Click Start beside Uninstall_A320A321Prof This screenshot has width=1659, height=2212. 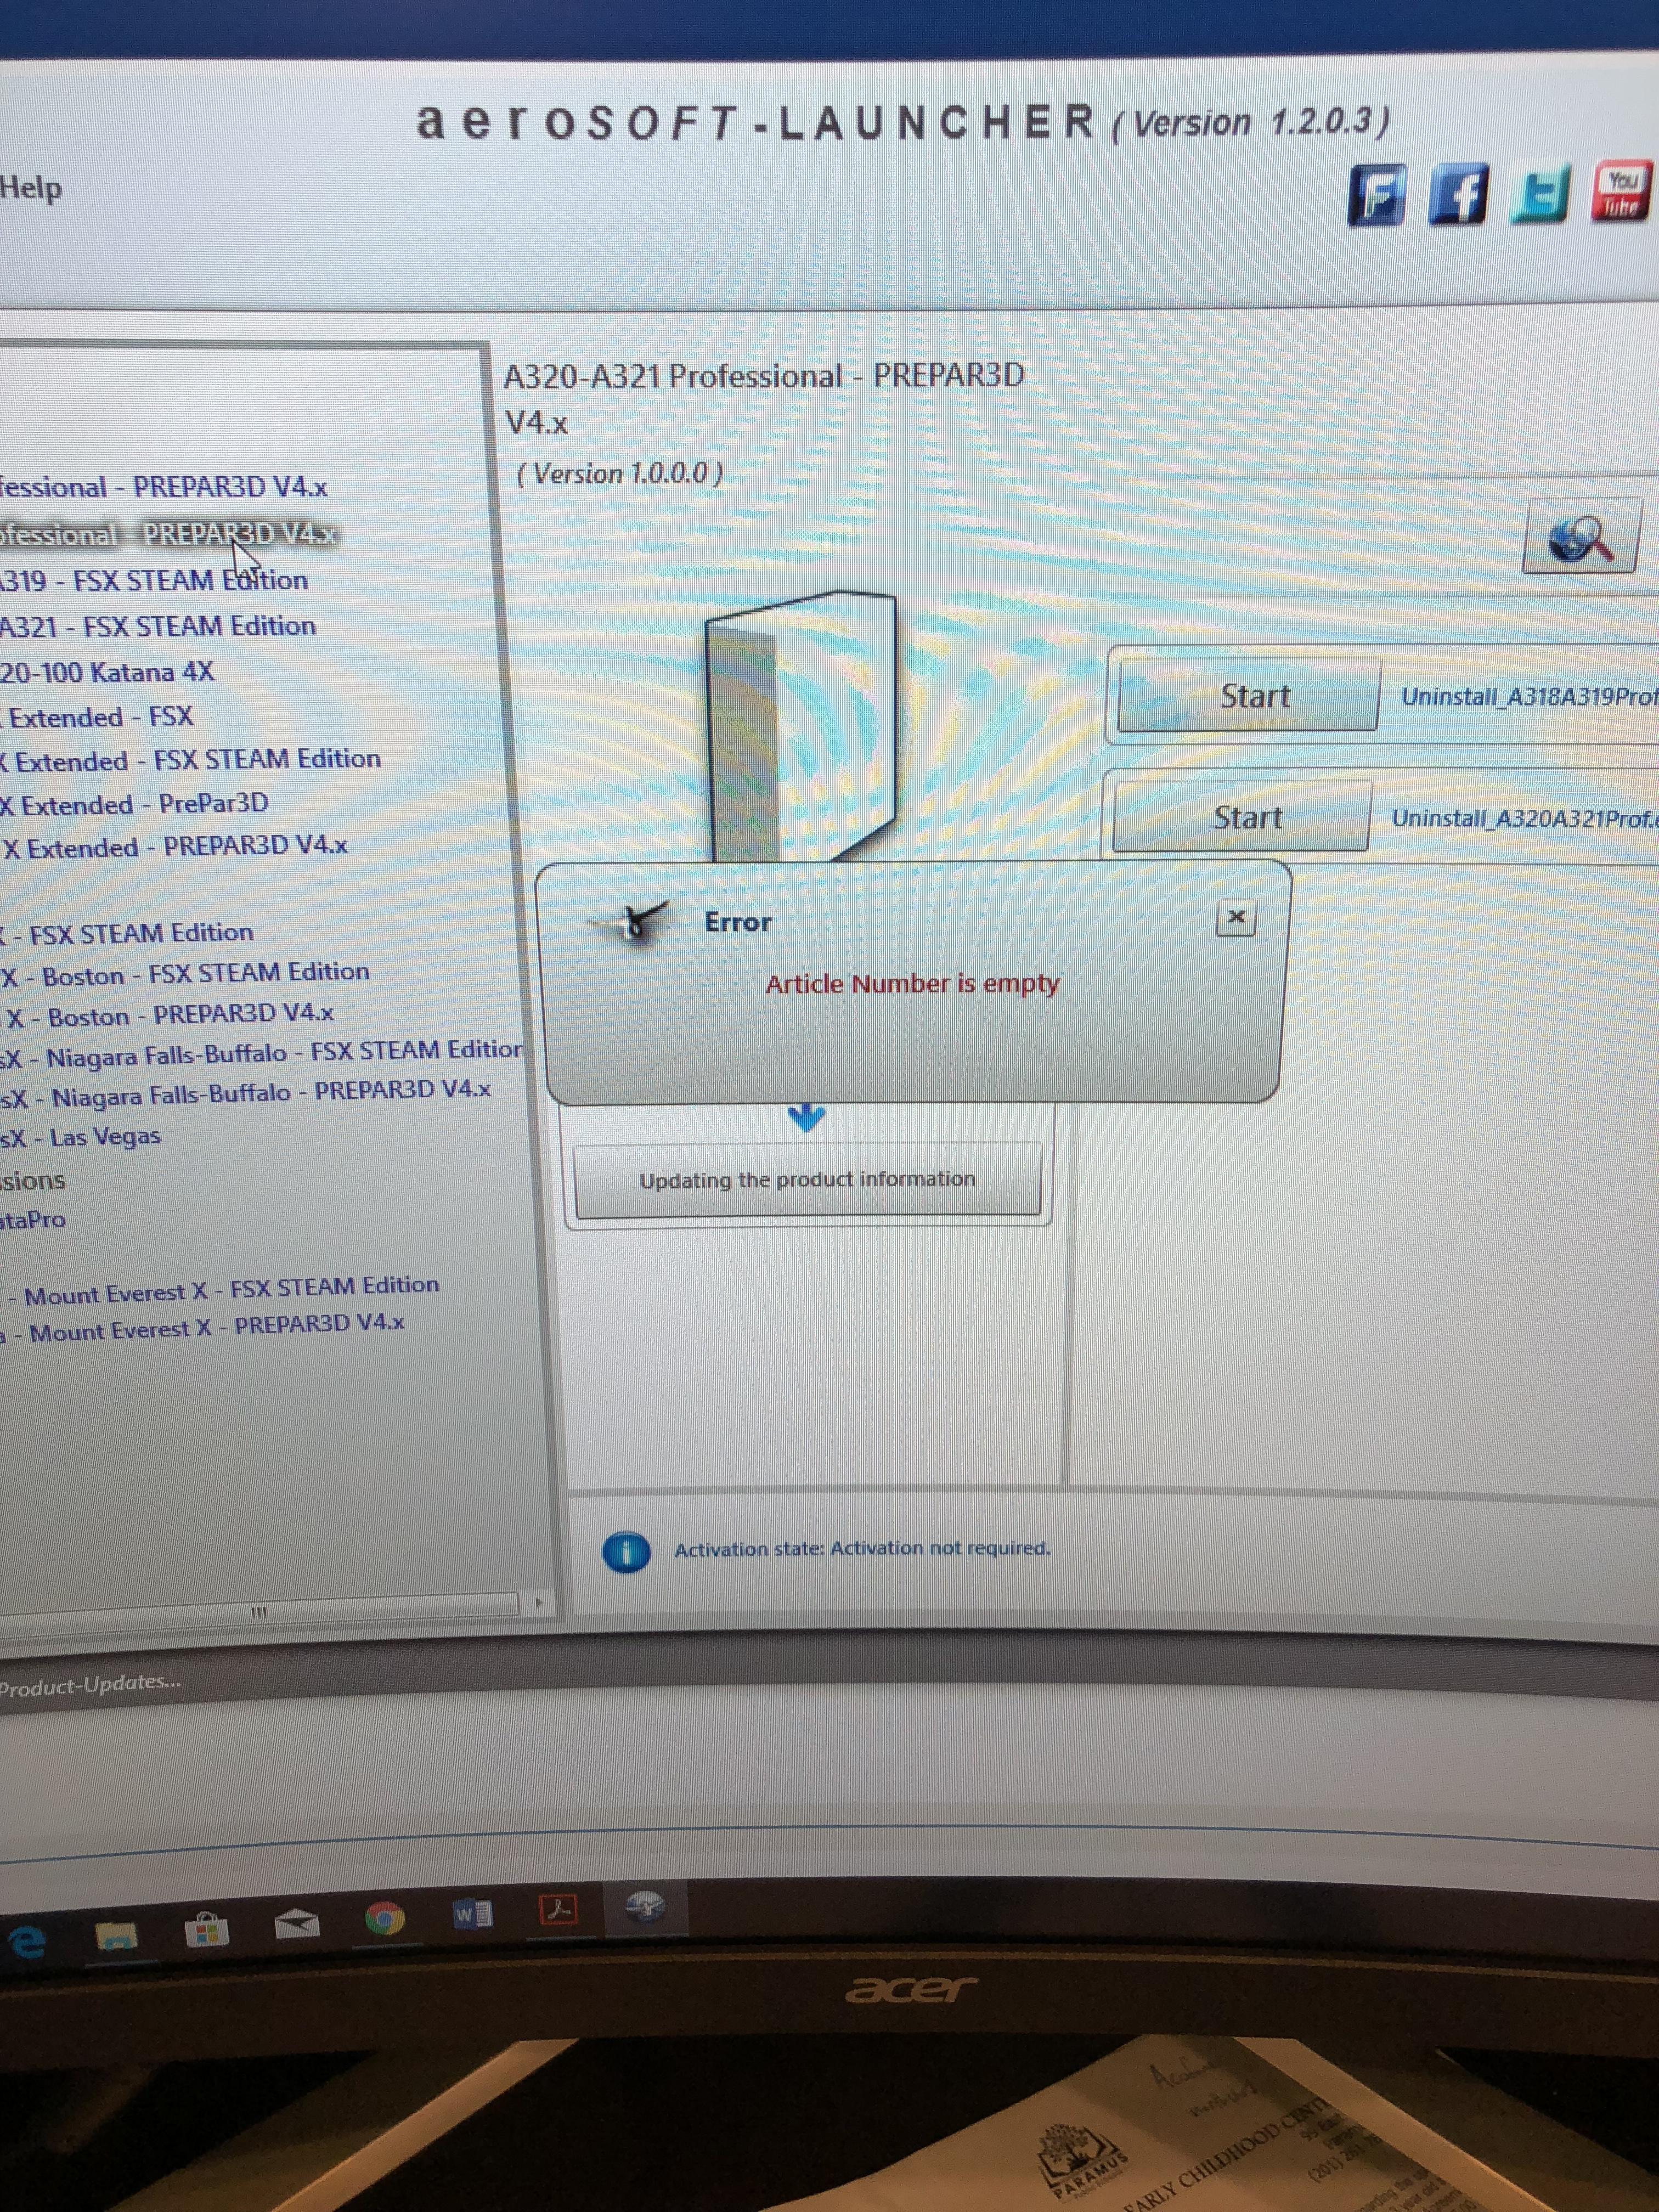click(1242, 816)
